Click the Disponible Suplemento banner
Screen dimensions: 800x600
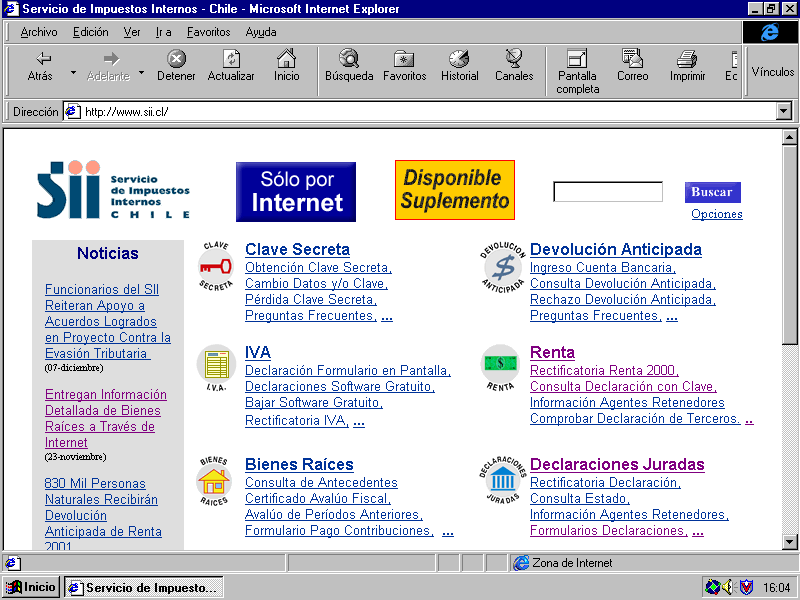click(455, 190)
